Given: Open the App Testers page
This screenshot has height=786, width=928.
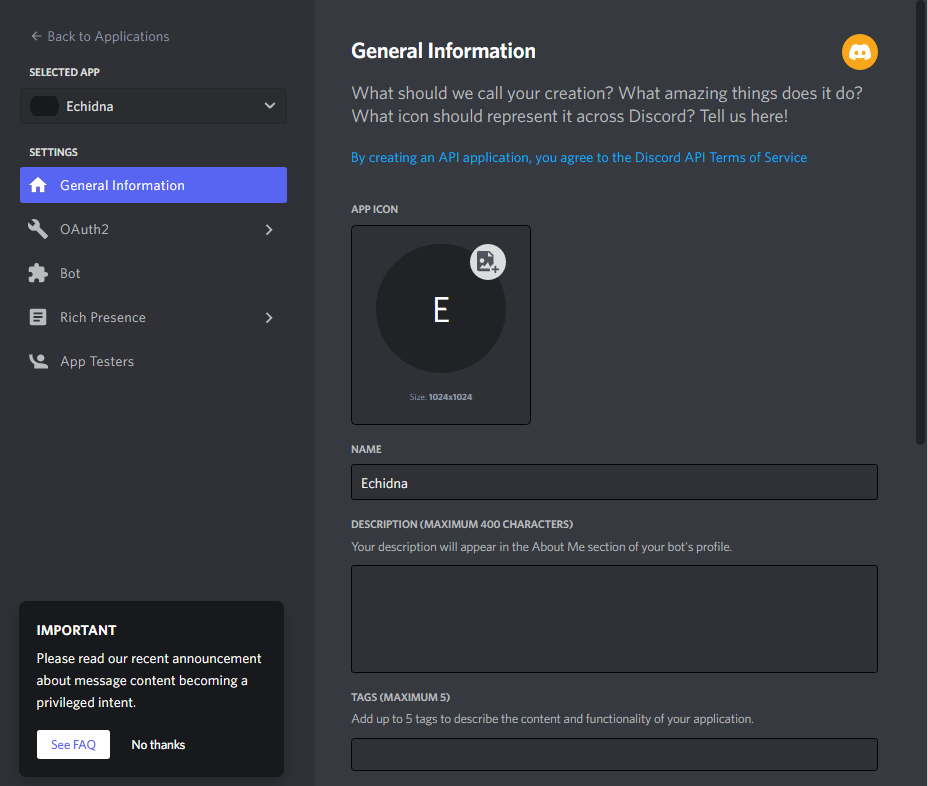Looking at the screenshot, I should (153, 361).
